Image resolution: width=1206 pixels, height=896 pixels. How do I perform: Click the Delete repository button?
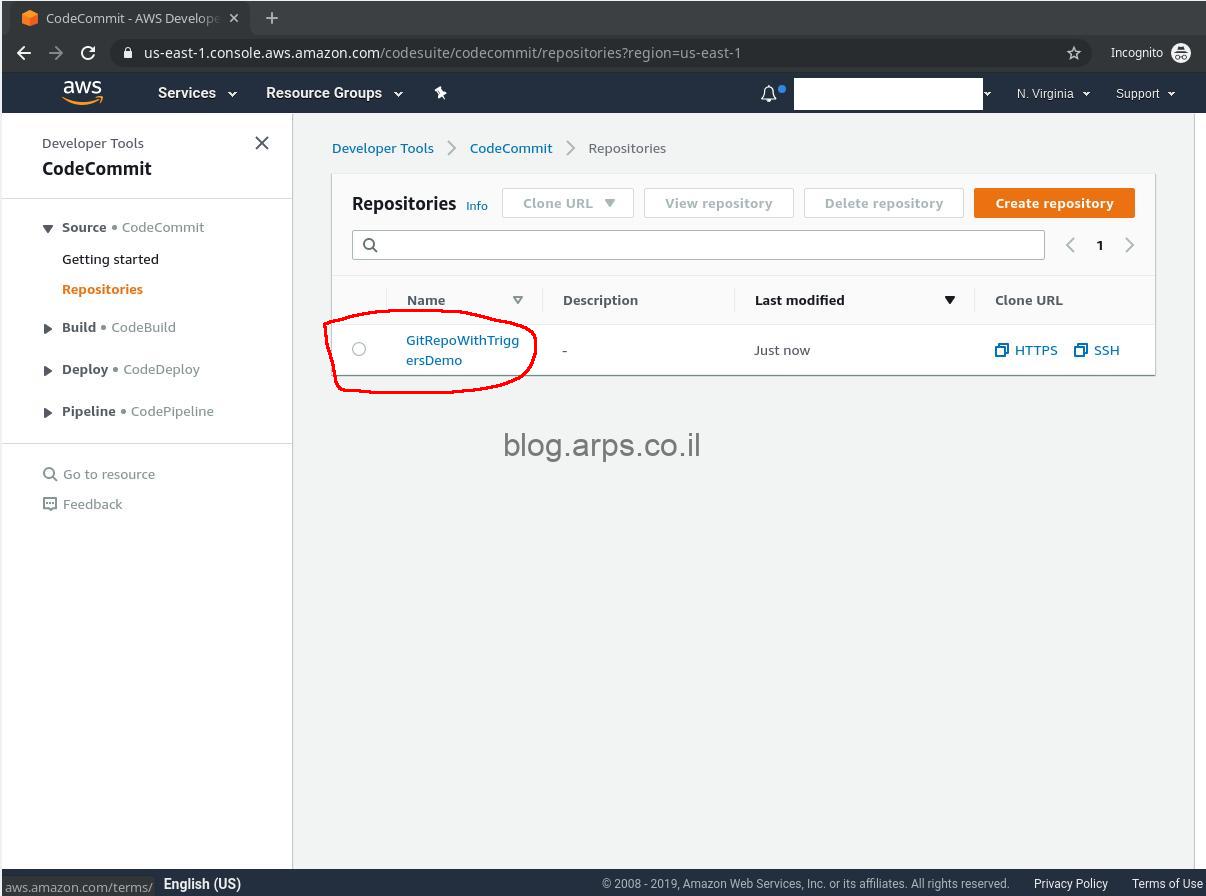(x=883, y=203)
